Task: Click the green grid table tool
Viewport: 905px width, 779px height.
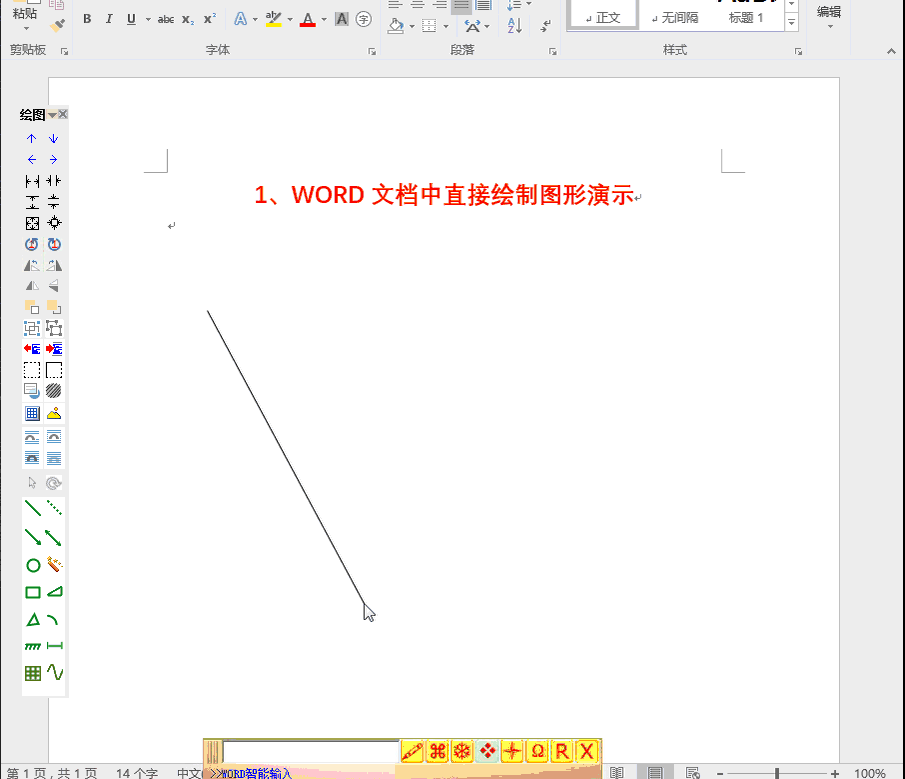Action: (33, 673)
